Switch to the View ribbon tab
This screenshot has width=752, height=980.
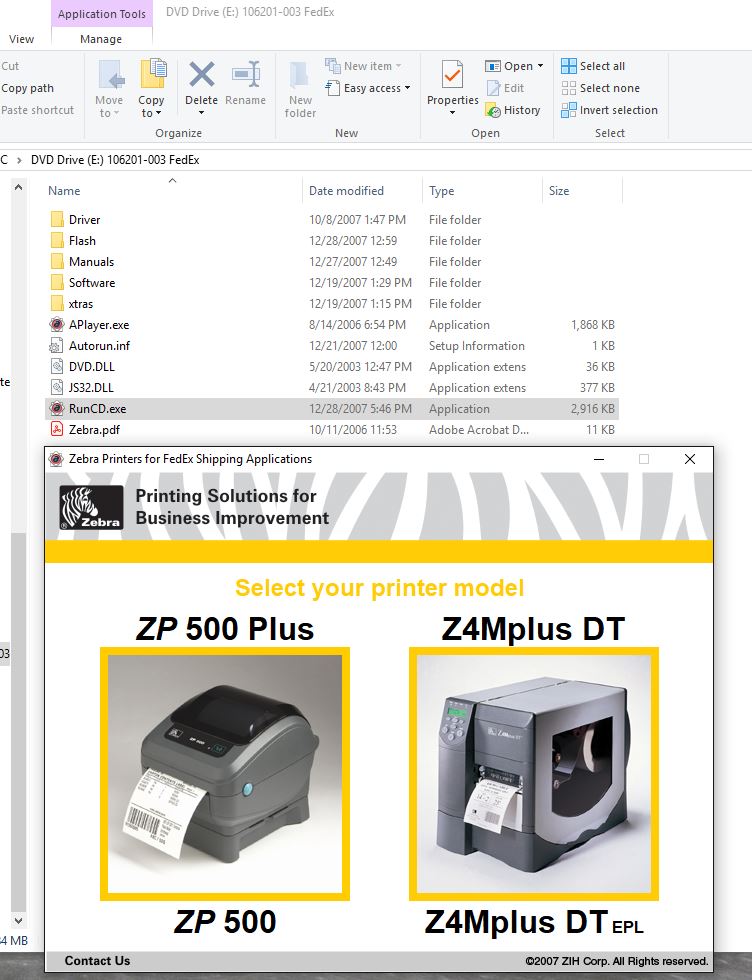(x=21, y=39)
